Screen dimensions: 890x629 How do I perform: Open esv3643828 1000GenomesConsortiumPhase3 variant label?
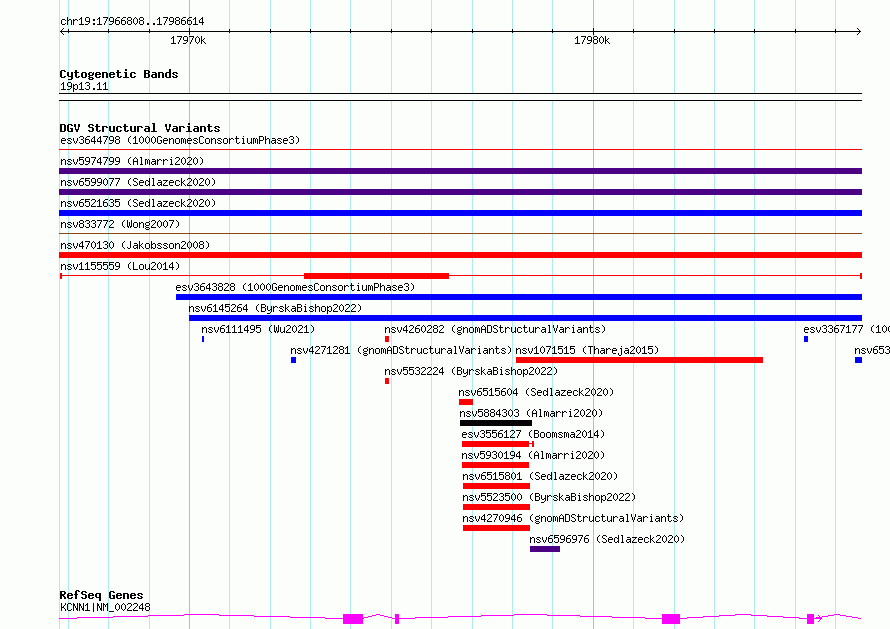(295, 287)
